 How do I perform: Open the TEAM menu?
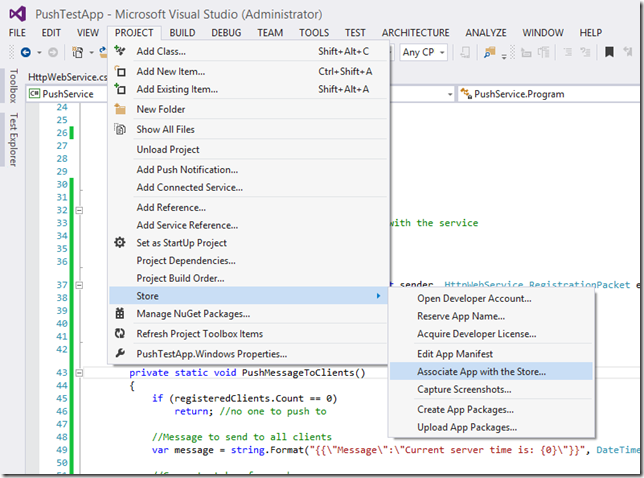point(270,33)
